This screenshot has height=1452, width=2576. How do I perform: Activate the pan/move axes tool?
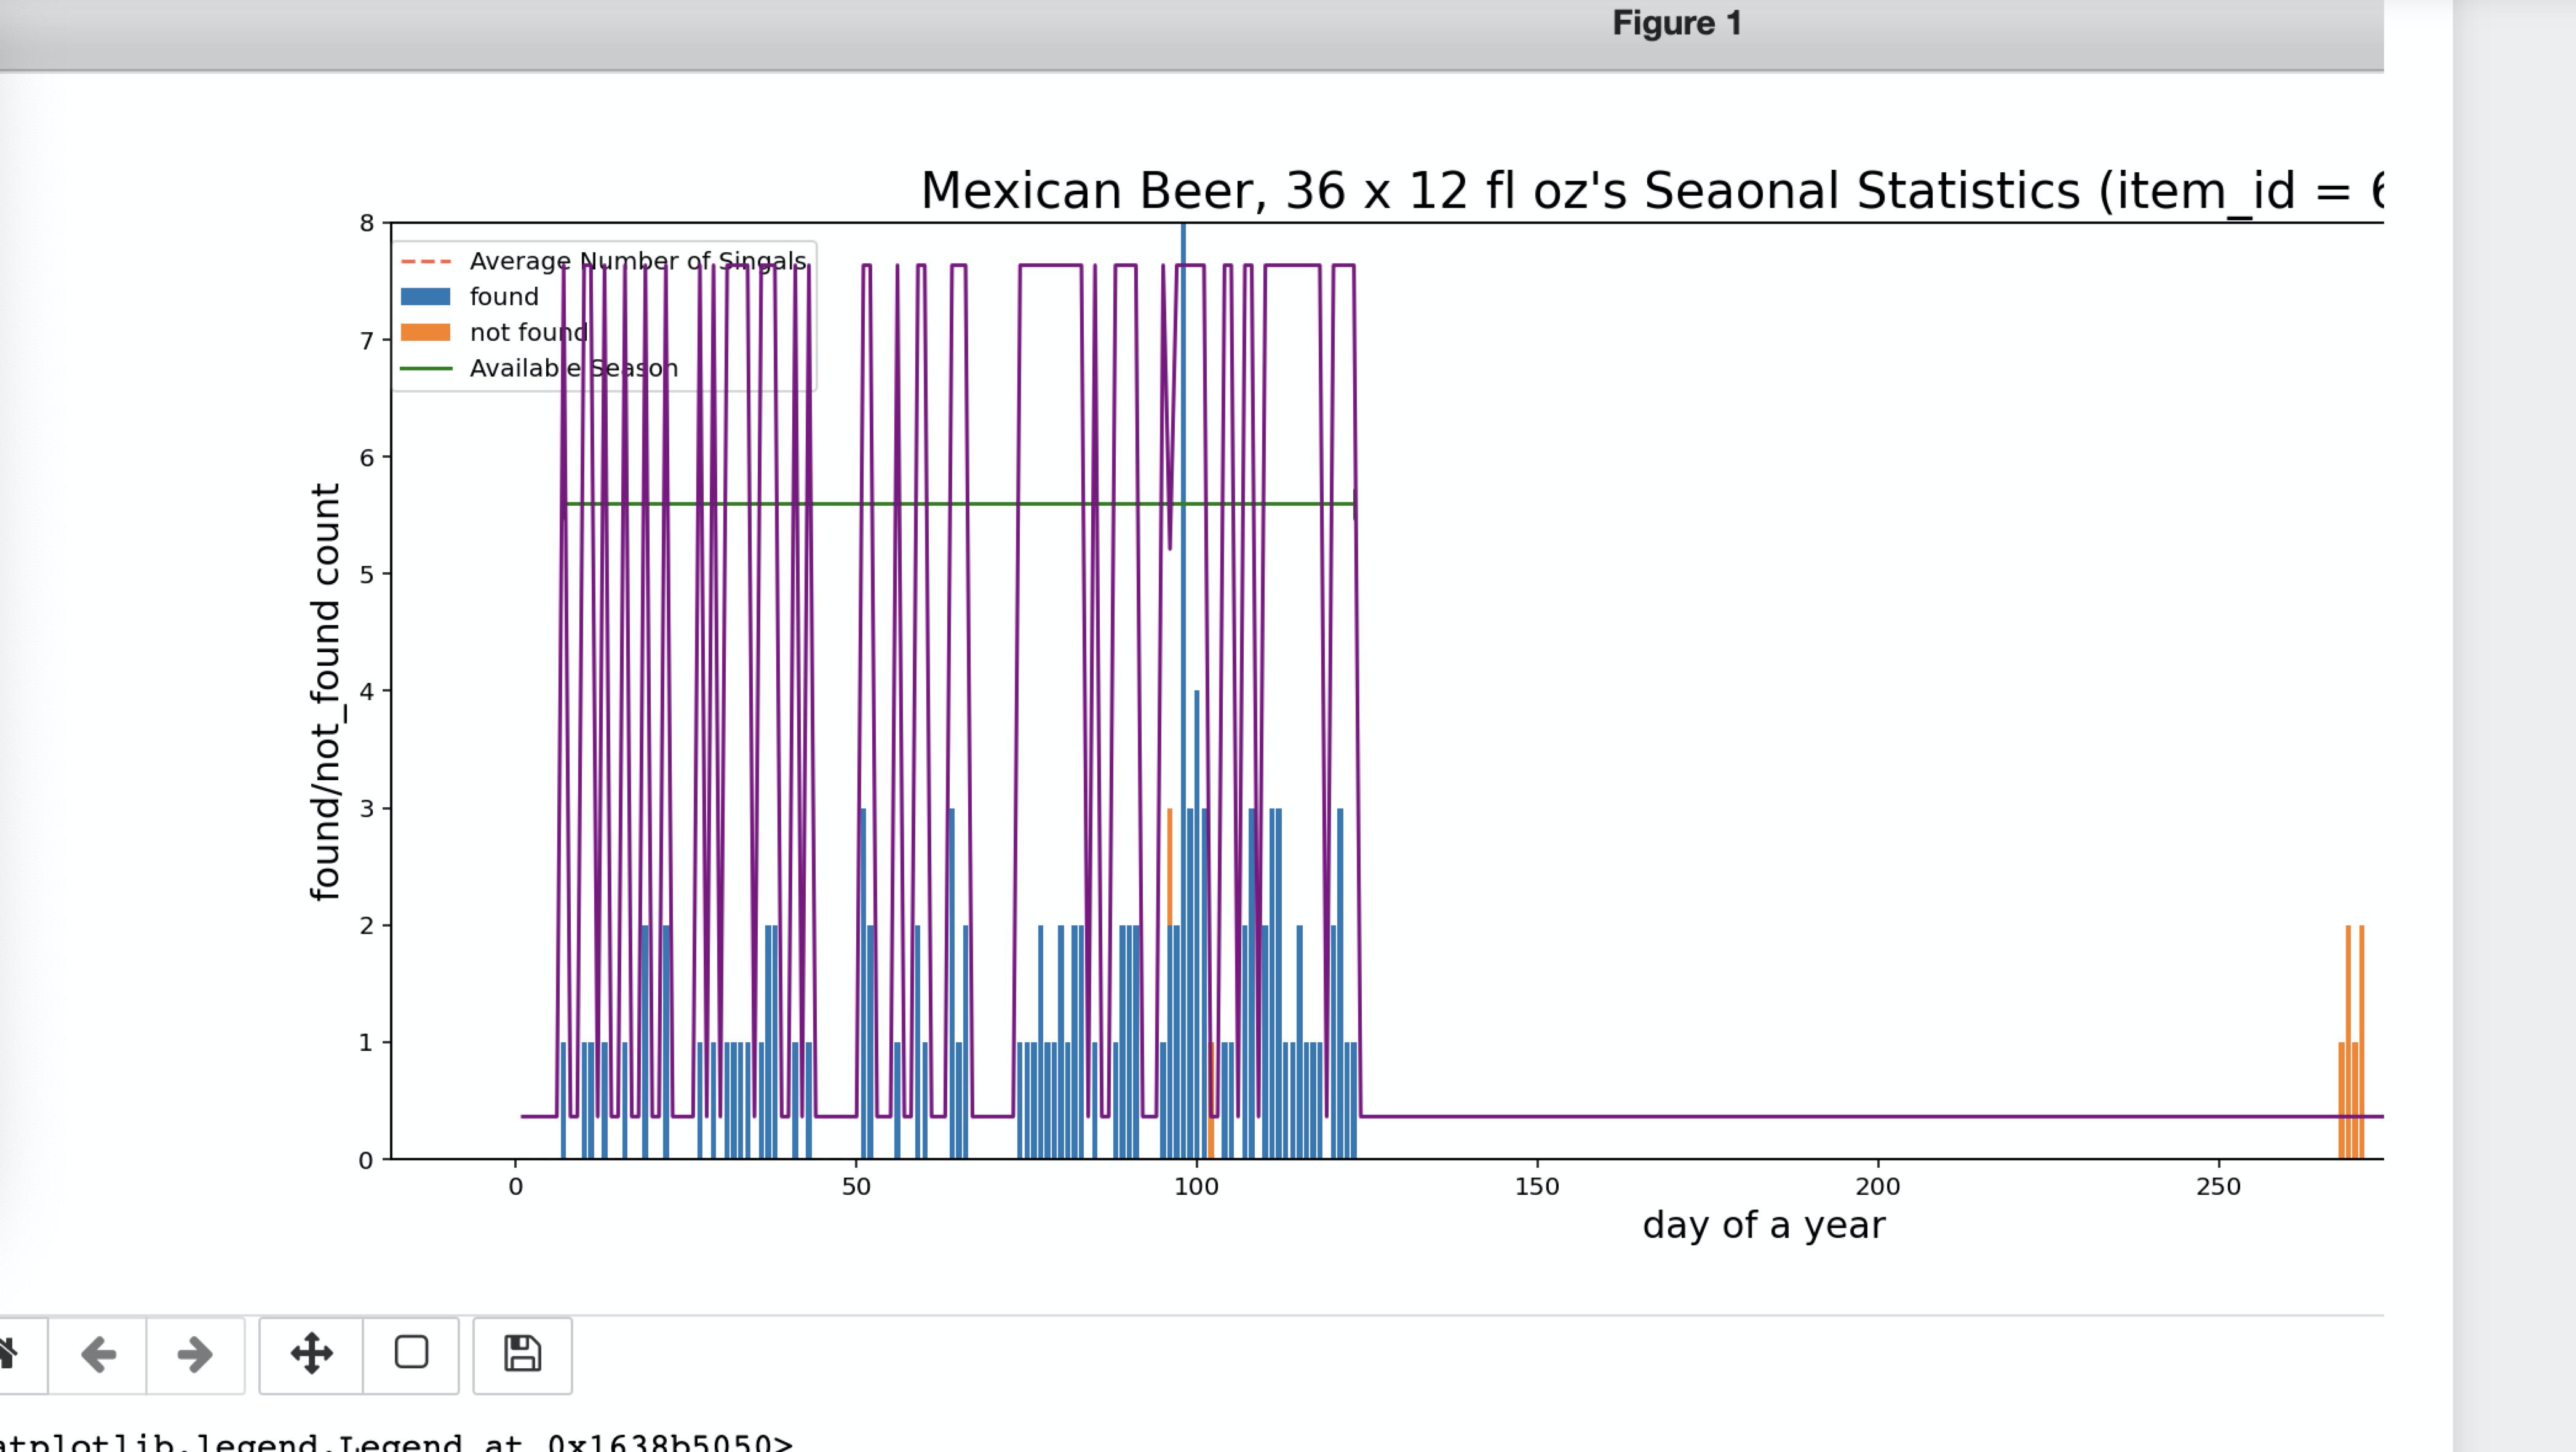click(x=311, y=1355)
